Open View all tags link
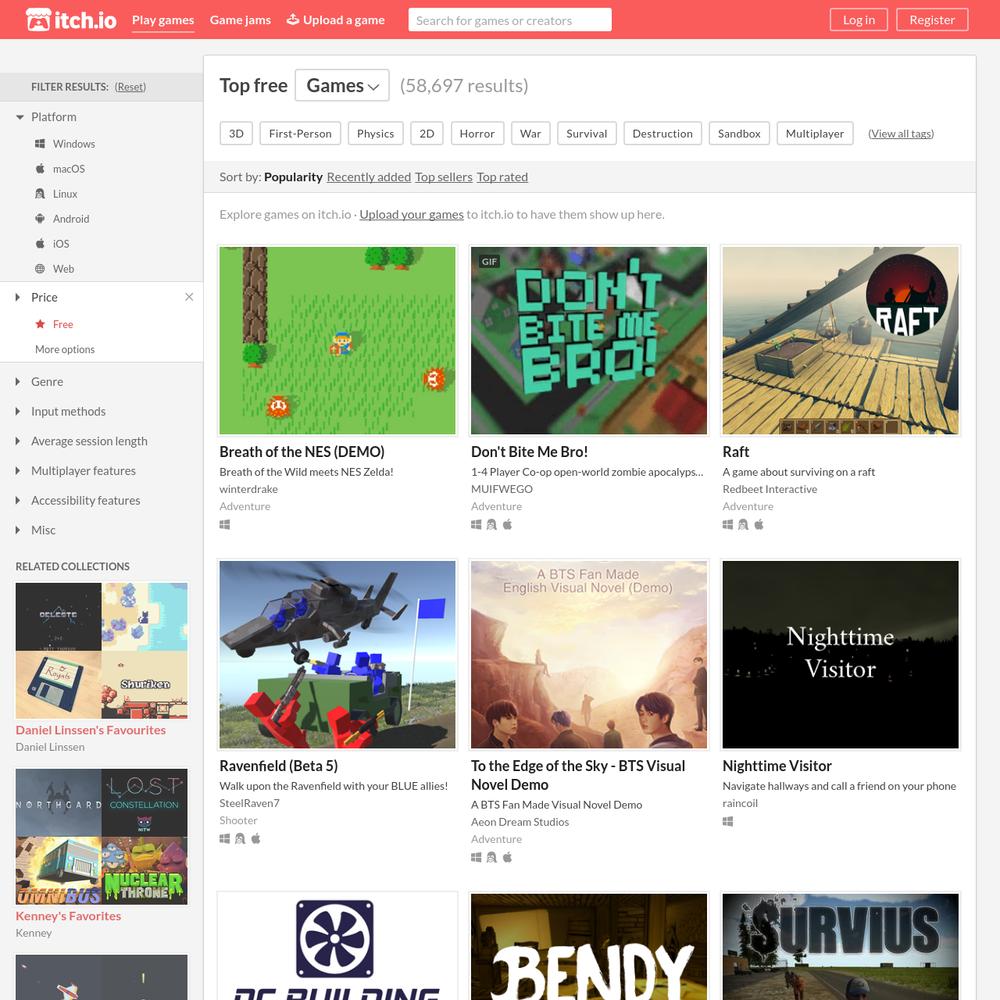 (x=901, y=133)
